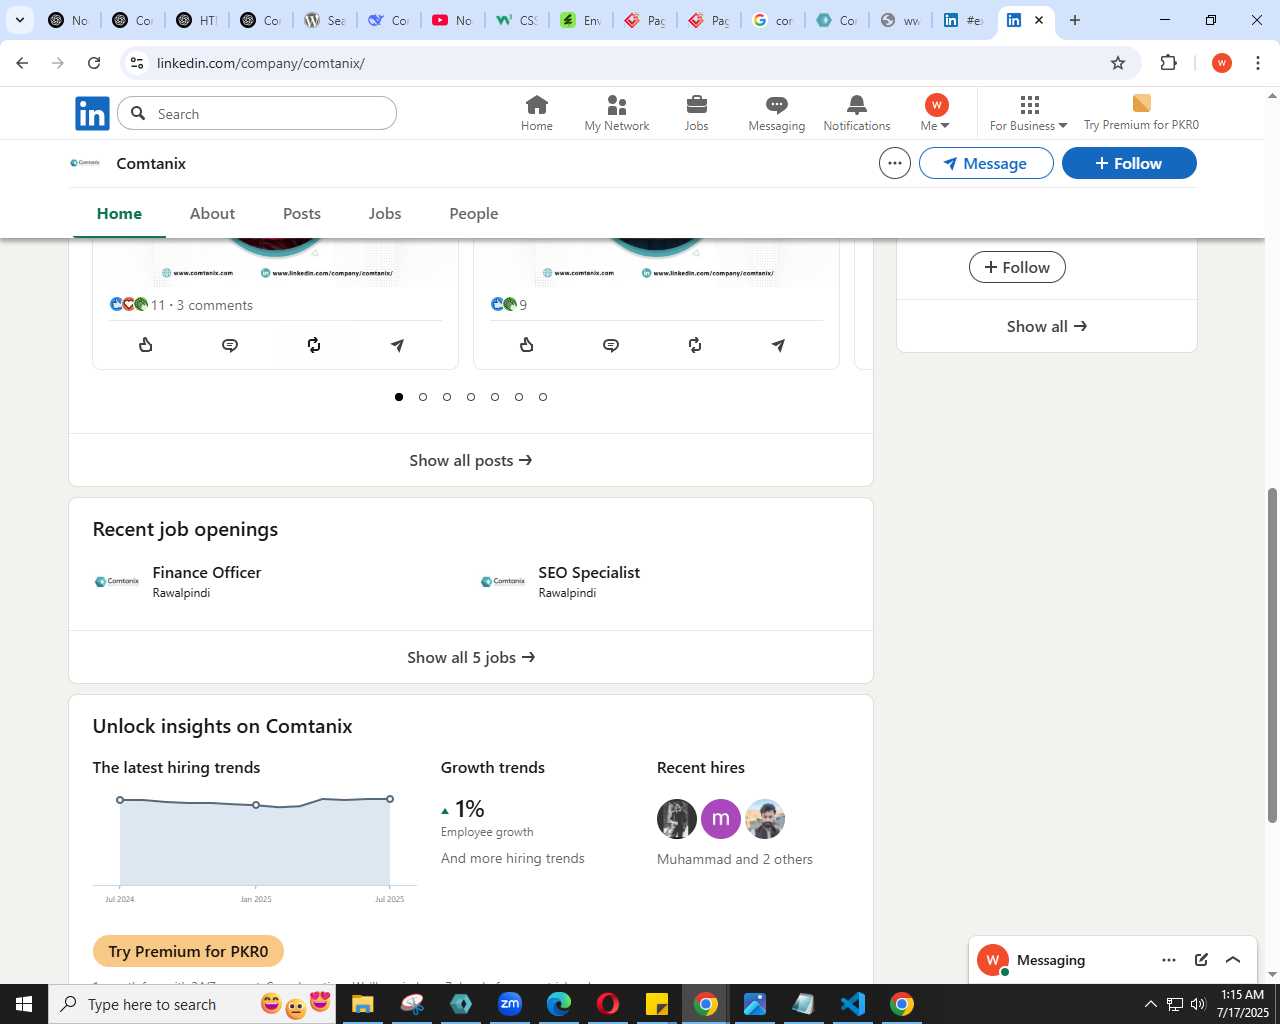Expand the Me profile menu
Viewport: 1280px width, 1024px height.
pos(936,113)
